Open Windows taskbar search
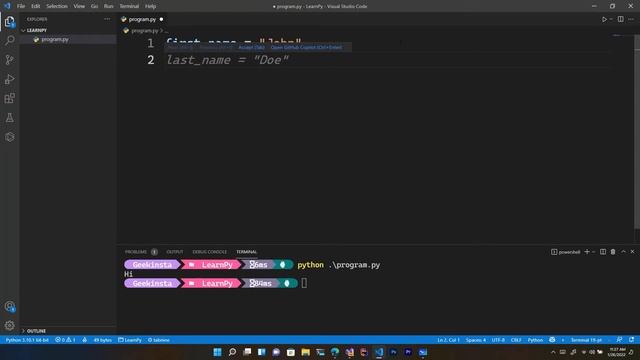640x360 pixels. (x=232, y=352)
